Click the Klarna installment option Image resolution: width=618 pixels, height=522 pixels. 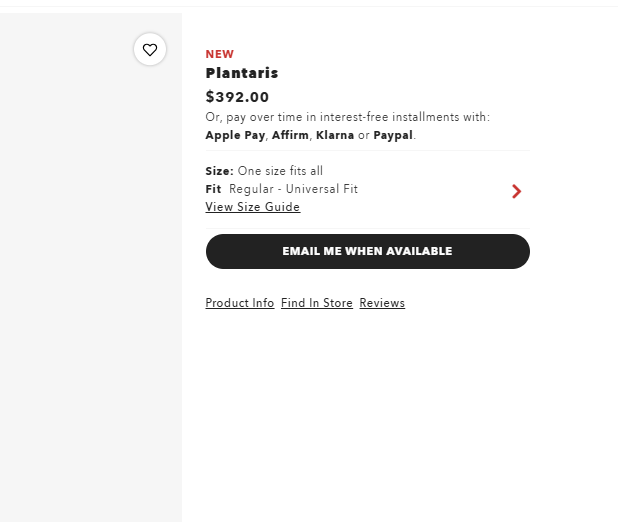pyautogui.click(x=335, y=135)
